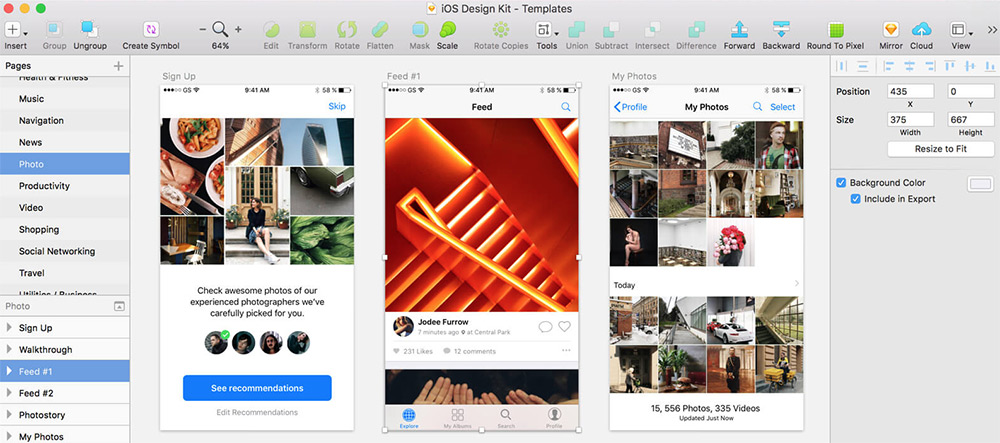Select the Social Networking page
The image size is (1000, 443).
64,251
